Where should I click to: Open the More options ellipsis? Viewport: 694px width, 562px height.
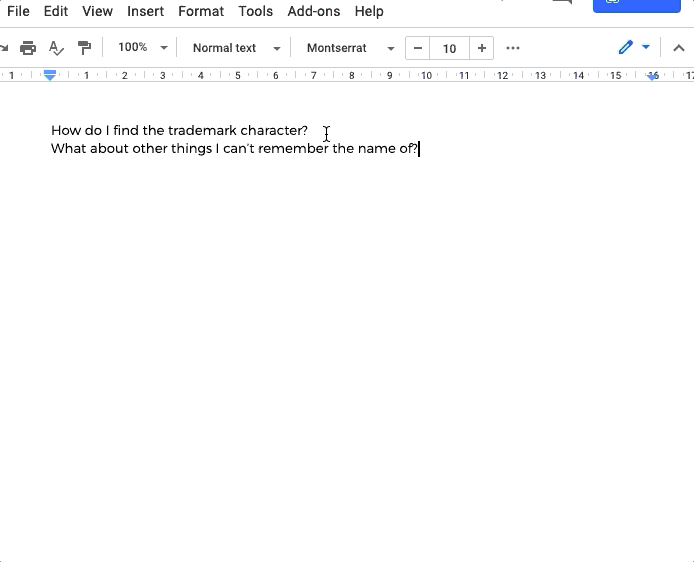513,48
